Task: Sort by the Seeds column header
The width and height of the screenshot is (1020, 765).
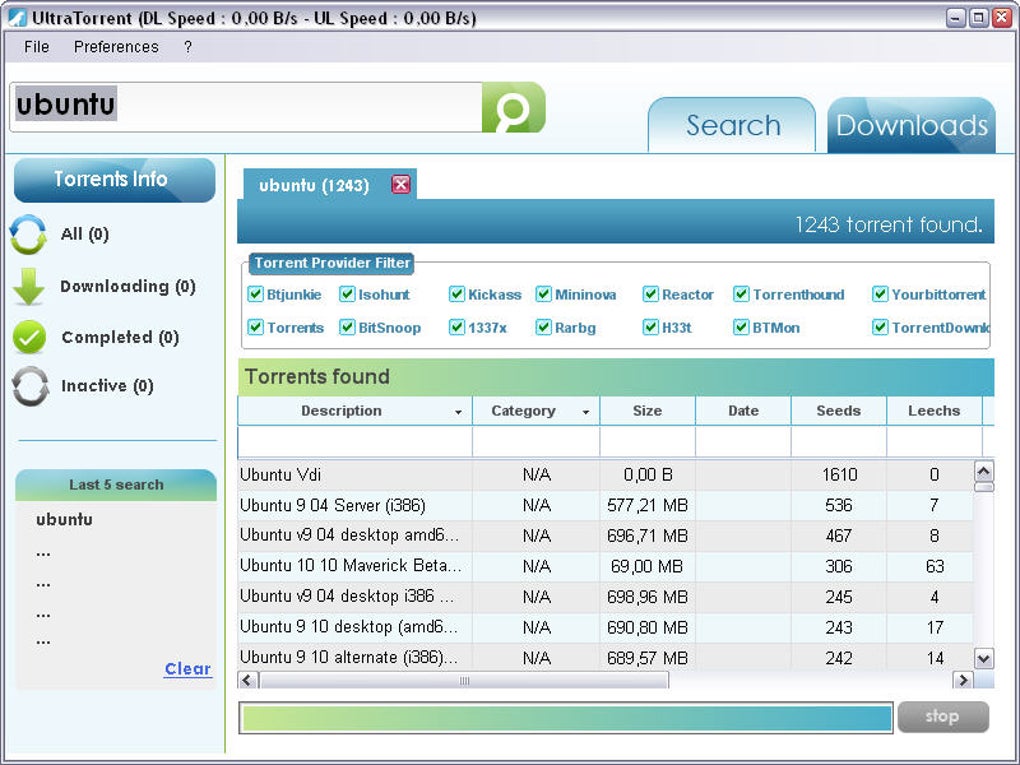Action: pyautogui.click(x=839, y=410)
